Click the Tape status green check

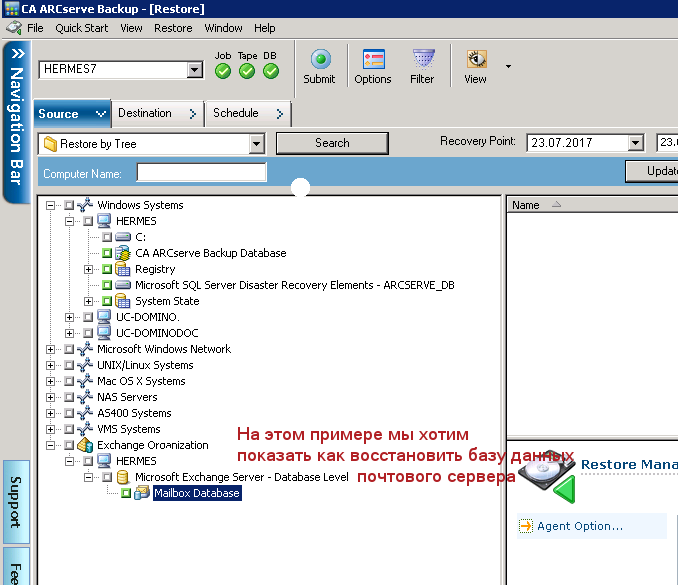247,71
